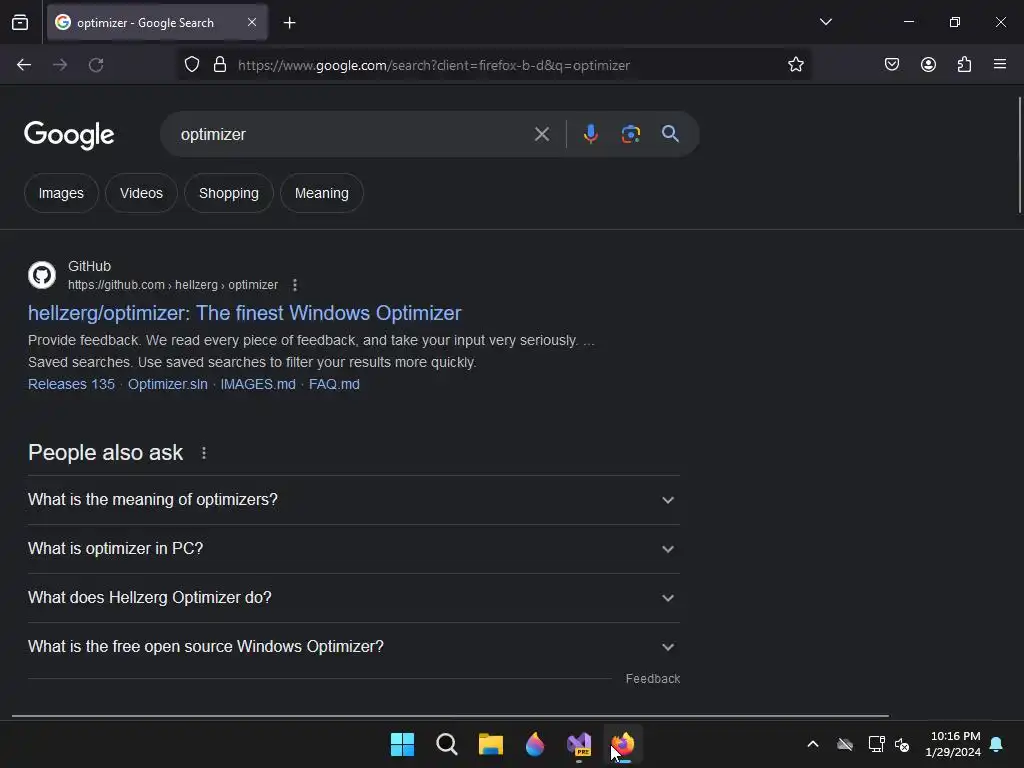Filter results by Videos

[141, 193]
